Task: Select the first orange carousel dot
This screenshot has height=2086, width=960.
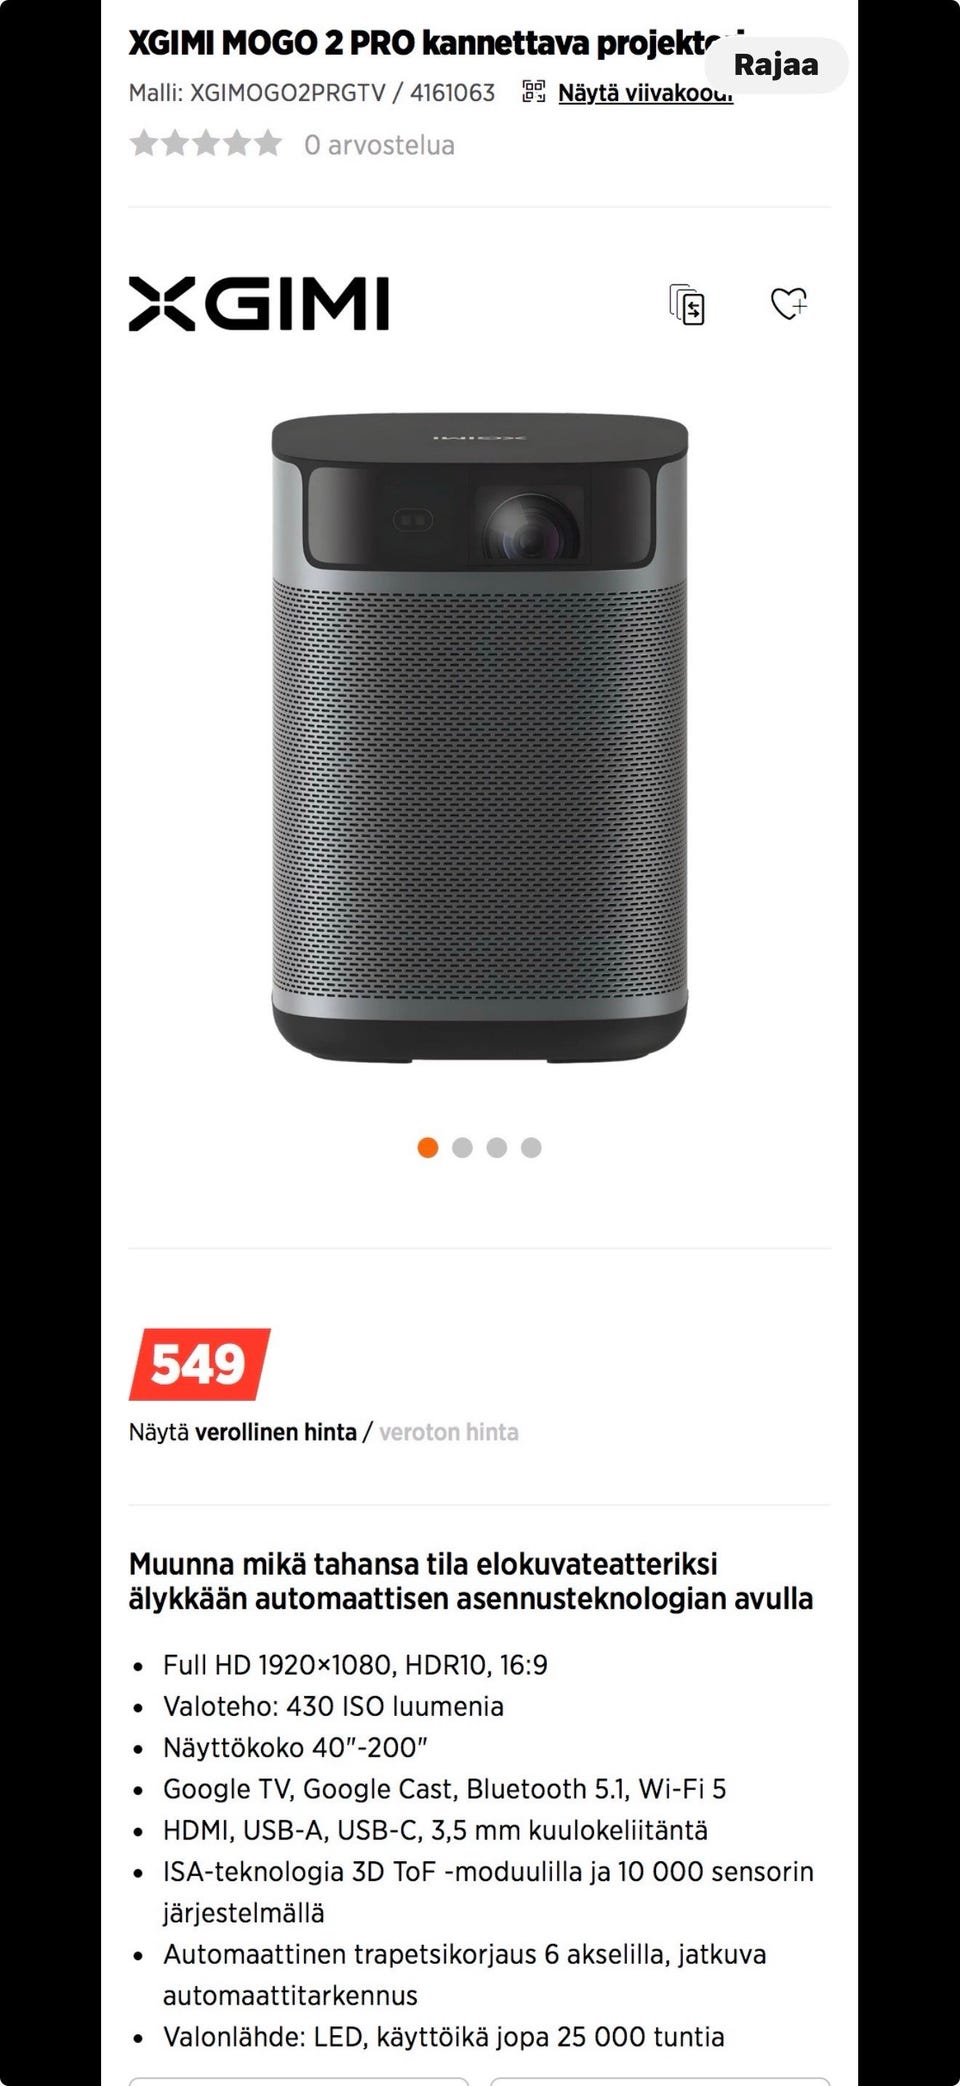Action: click(428, 1147)
